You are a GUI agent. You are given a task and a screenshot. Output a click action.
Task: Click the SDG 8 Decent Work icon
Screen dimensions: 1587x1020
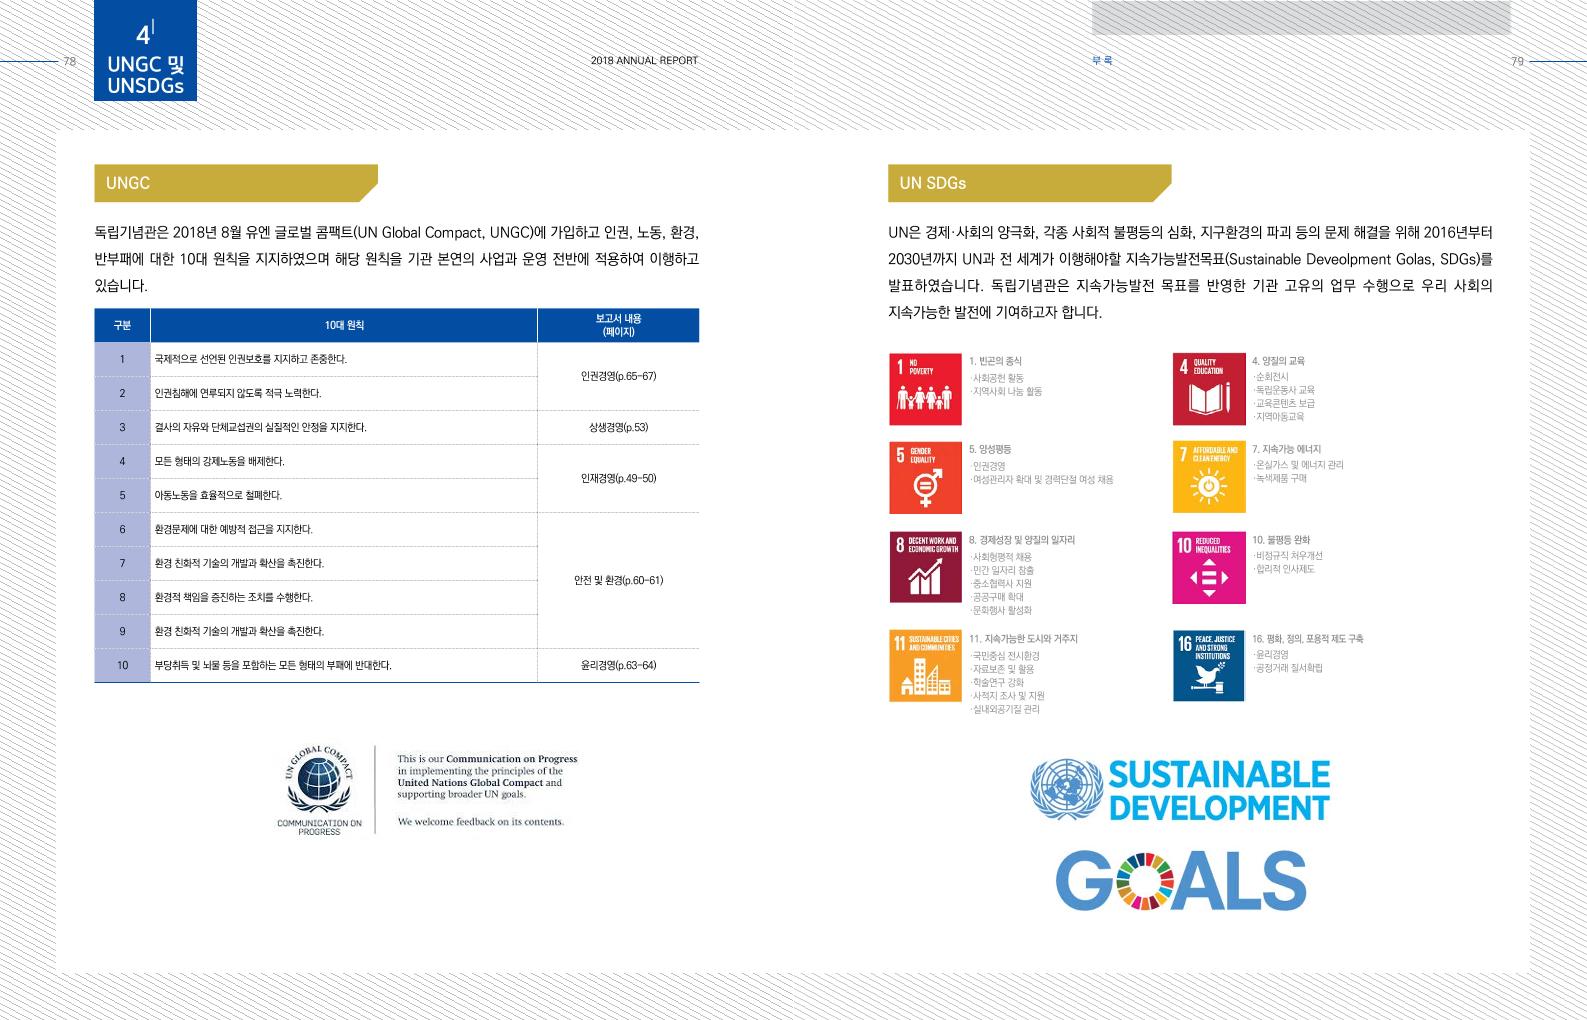pos(926,567)
